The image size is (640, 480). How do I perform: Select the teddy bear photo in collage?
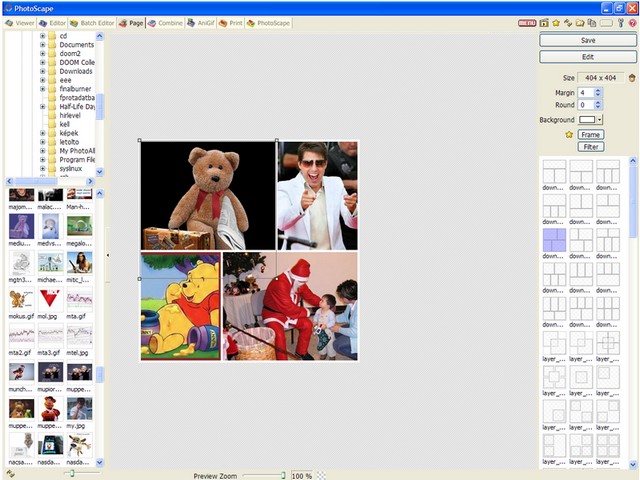(208, 196)
